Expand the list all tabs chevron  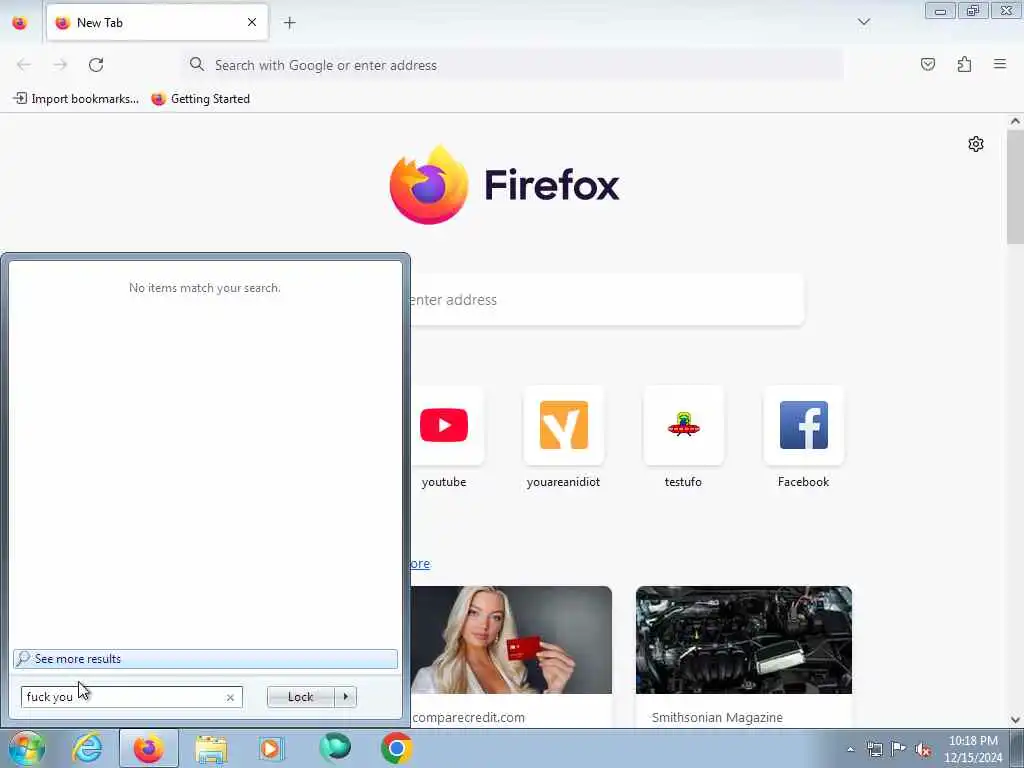(x=863, y=22)
